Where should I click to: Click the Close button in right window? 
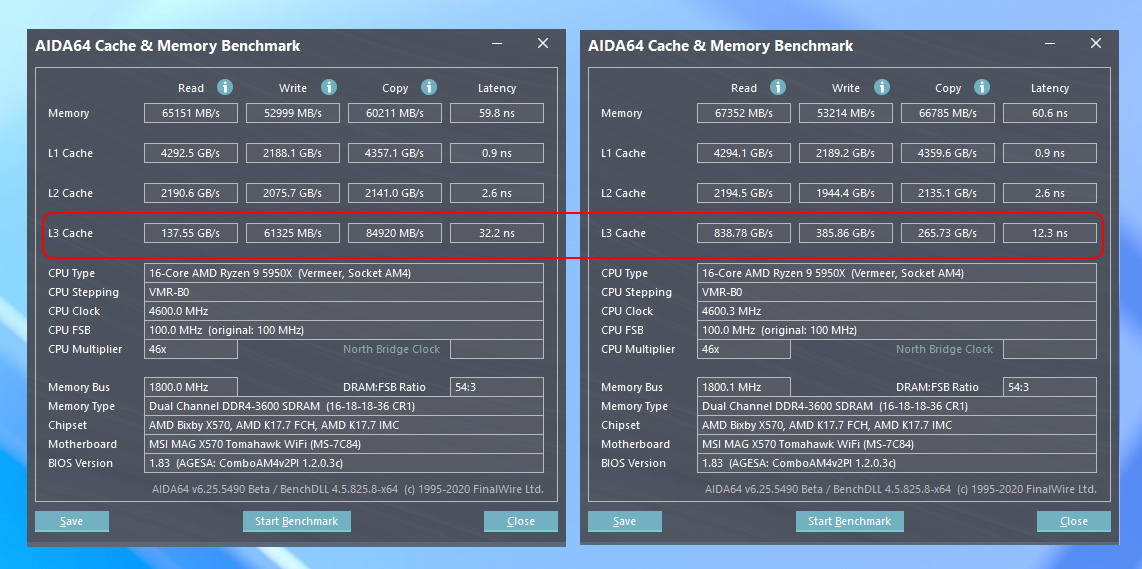pos(1074,521)
